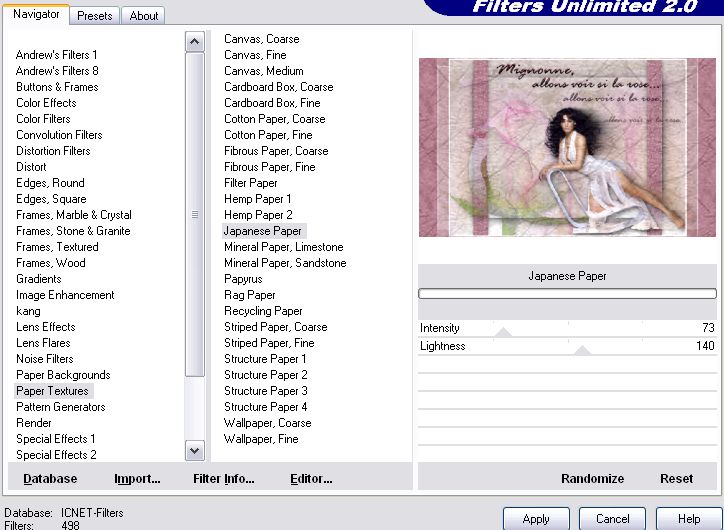Select the Navigator tab
The height and width of the screenshot is (530, 724).
[36, 15]
